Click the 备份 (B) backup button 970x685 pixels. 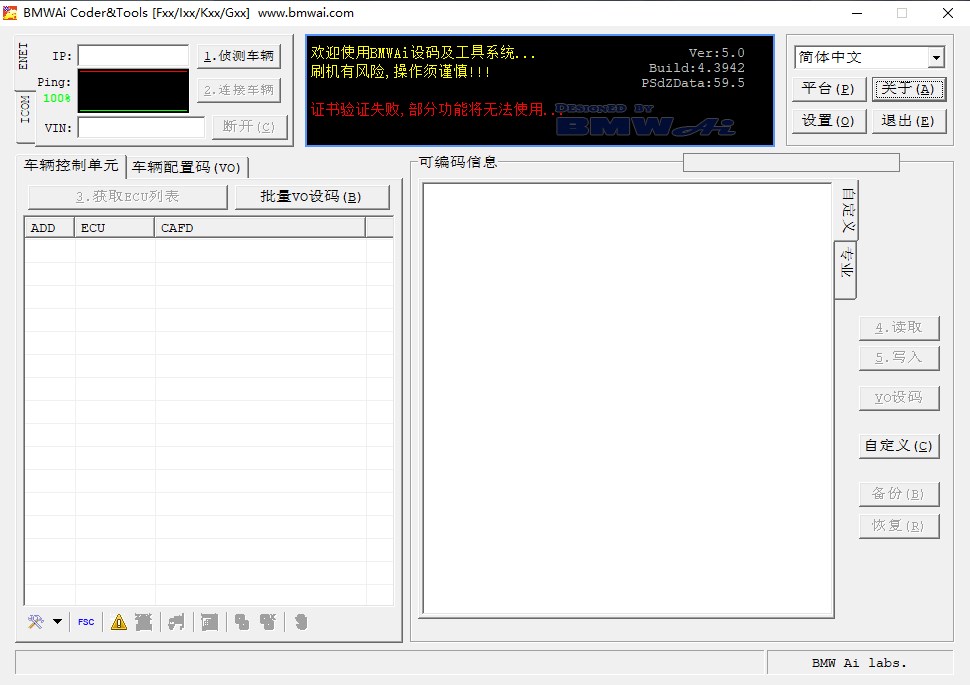[899, 494]
